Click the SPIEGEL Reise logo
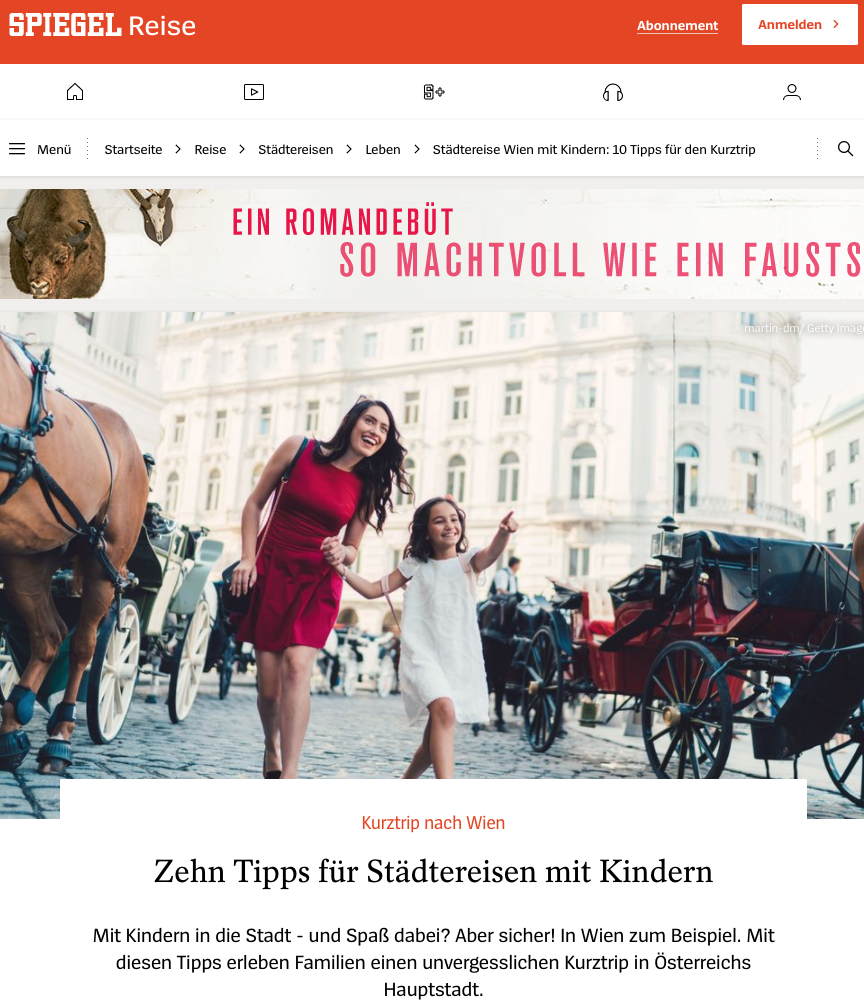This screenshot has width=864, height=1008. [x=102, y=26]
